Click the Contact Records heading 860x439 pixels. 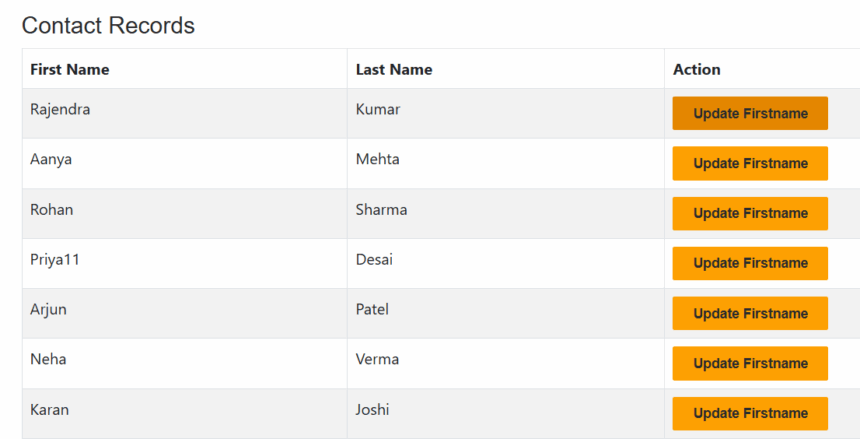(x=108, y=26)
